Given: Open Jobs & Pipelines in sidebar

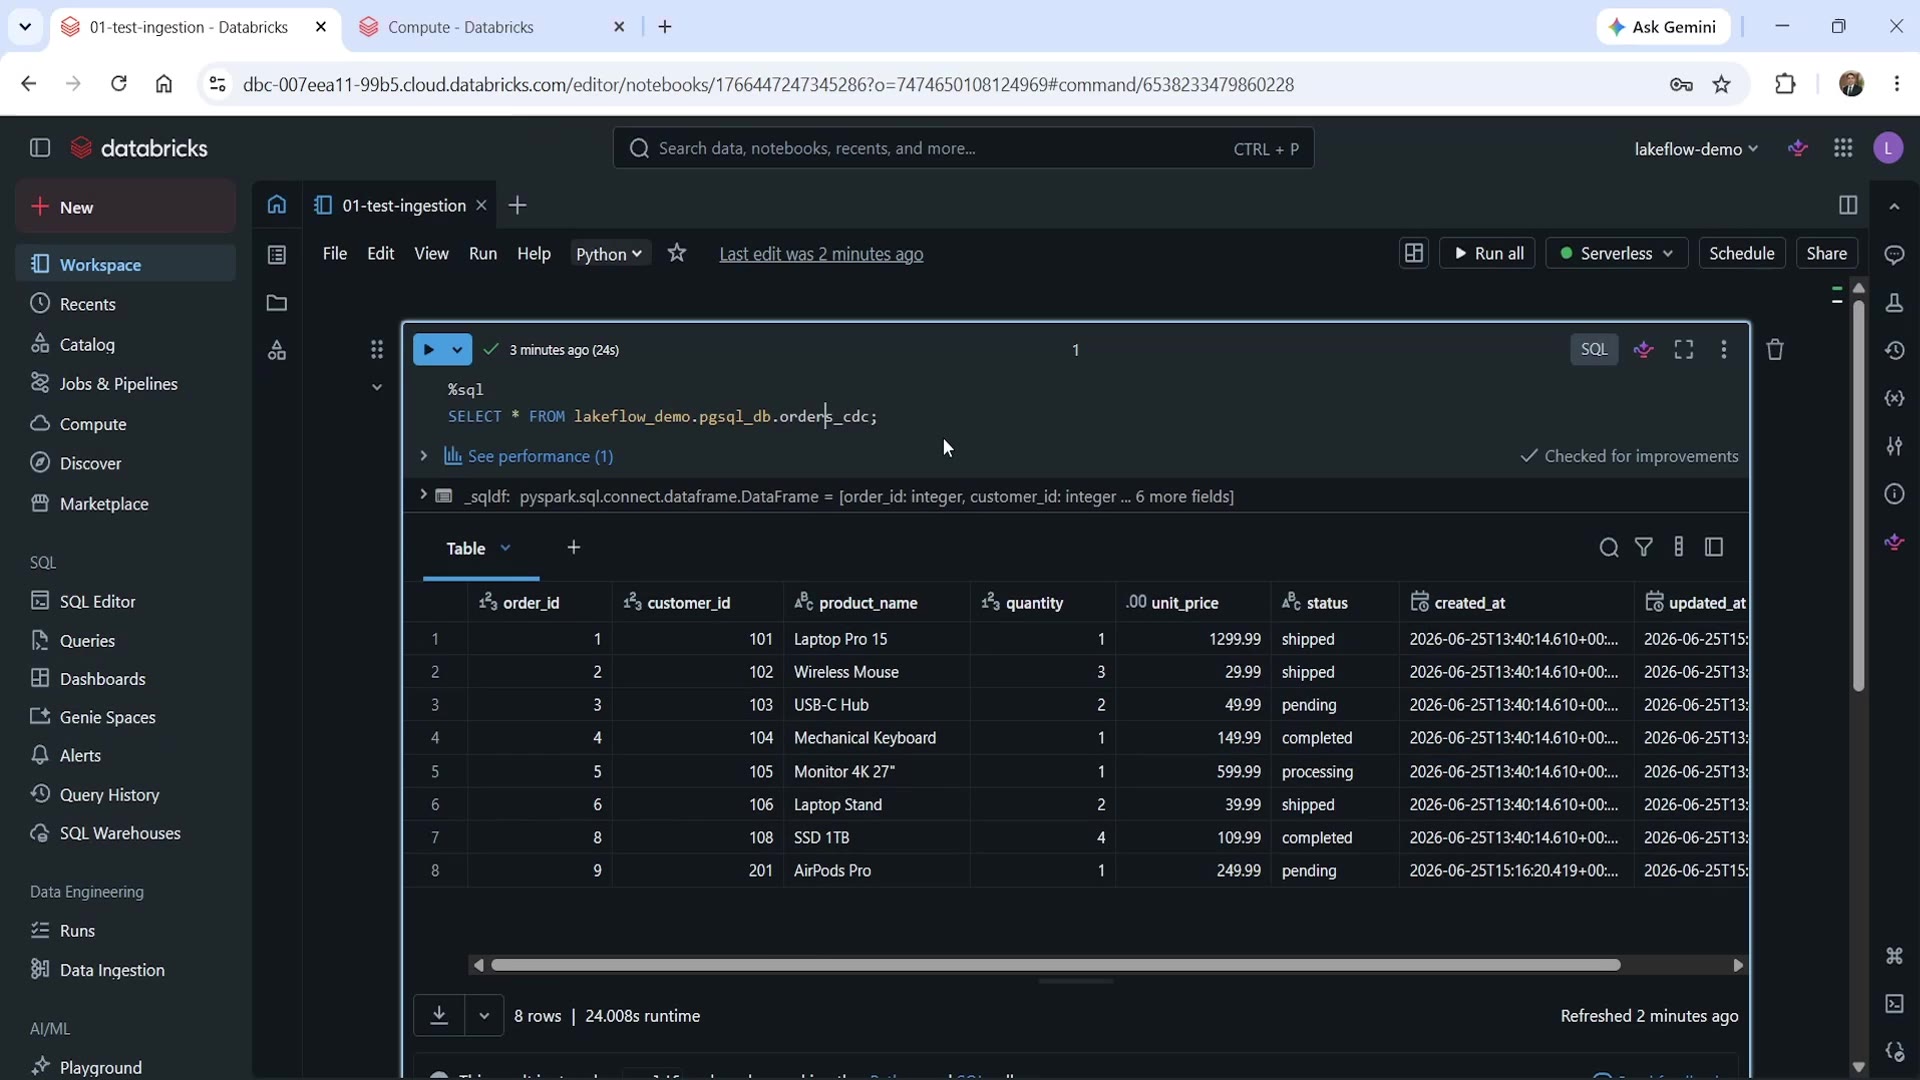Looking at the screenshot, I should pyautogui.click(x=125, y=384).
